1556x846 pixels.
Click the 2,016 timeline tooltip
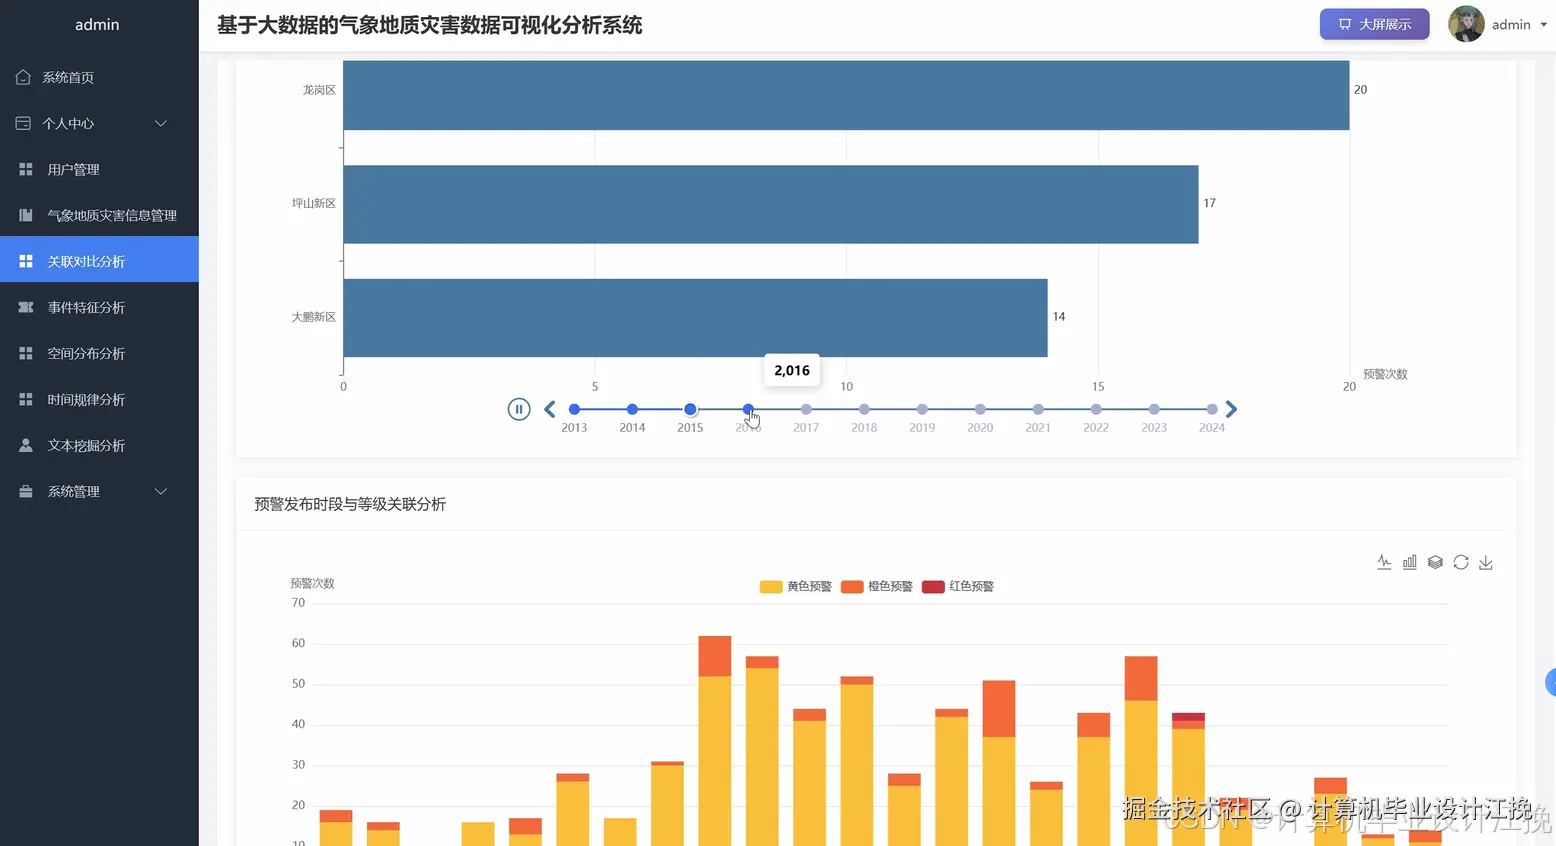(792, 370)
